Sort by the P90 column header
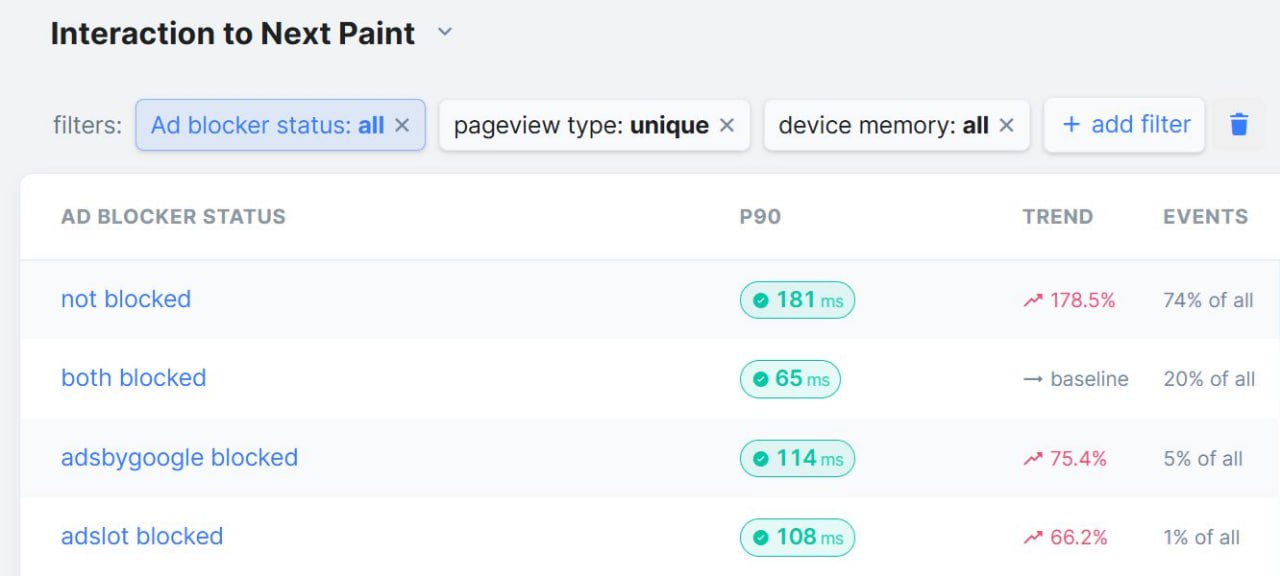The width and height of the screenshot is (1280, 576). pyautogui.click(x=760, y=216)
